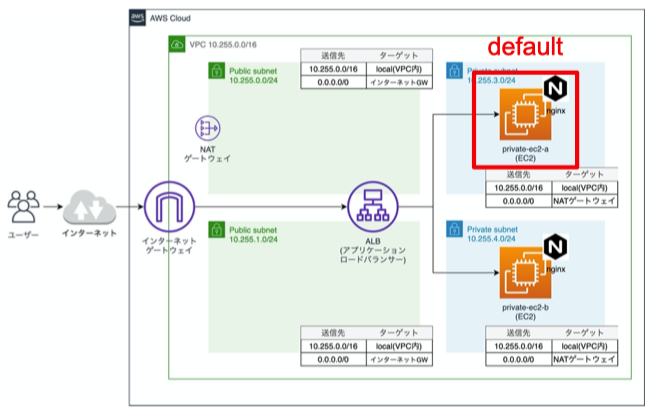The height and width of the screenshot is (416, 652).
Task: Click 0.0.0.0/0 cell in table under private-ec2-a
Action: pos(519,201)
